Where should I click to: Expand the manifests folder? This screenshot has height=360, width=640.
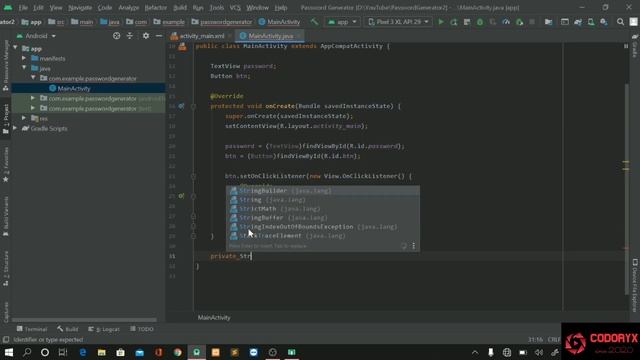click(24, 58)
